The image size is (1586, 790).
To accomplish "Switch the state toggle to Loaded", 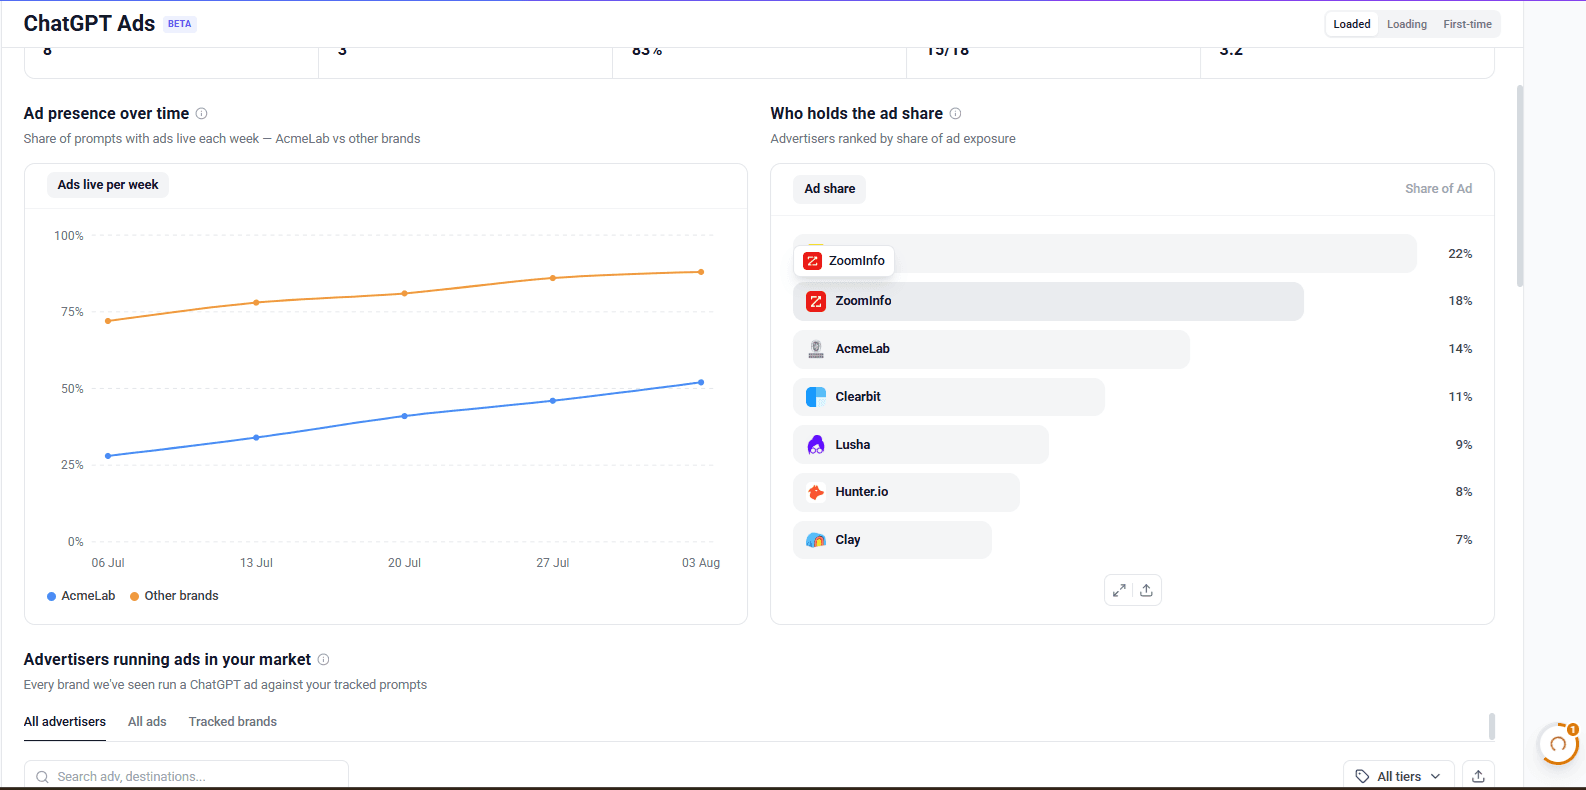I will (1352, 24).
